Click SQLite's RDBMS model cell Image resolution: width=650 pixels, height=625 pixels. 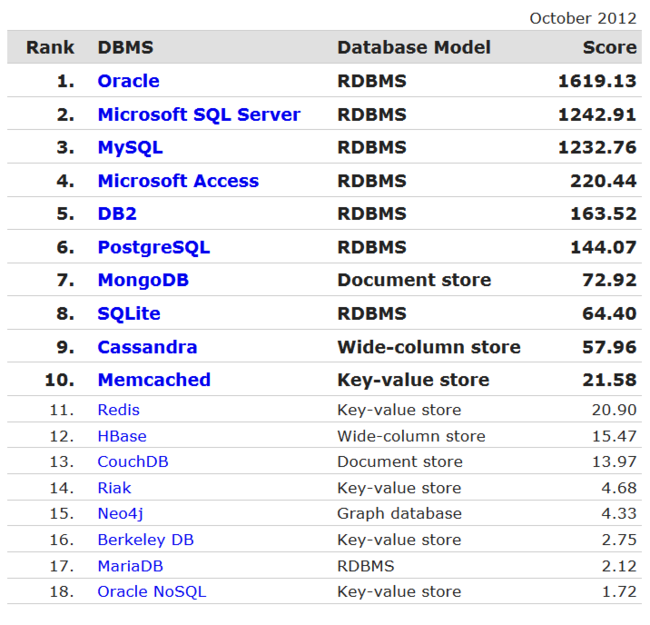click(x=372, y=314)
